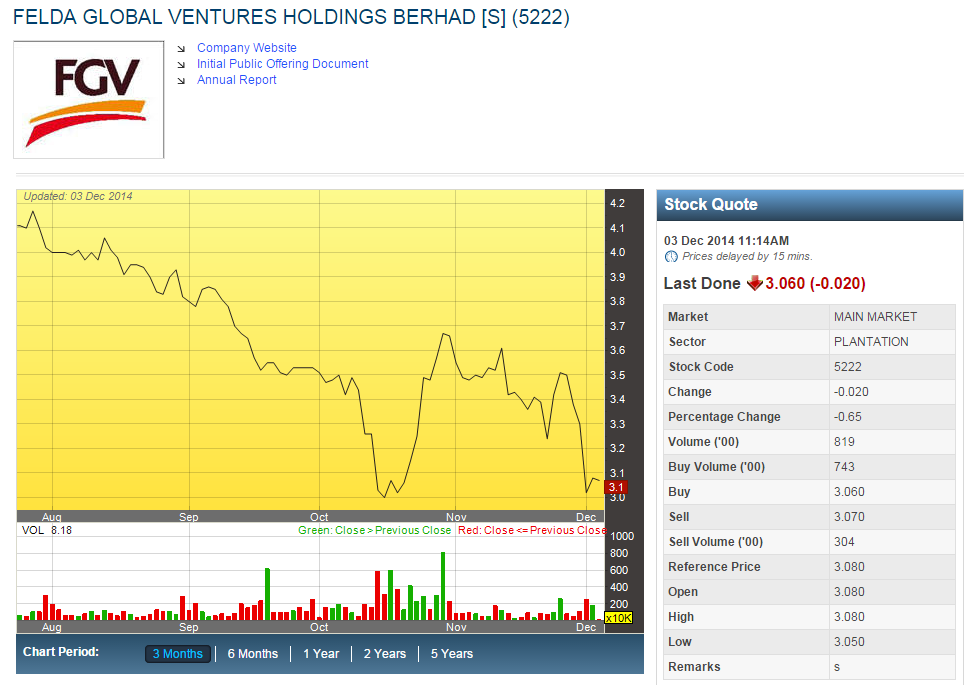Click the yellow x10K volume scale label
The image size is (977, 685).
point(619,618)
